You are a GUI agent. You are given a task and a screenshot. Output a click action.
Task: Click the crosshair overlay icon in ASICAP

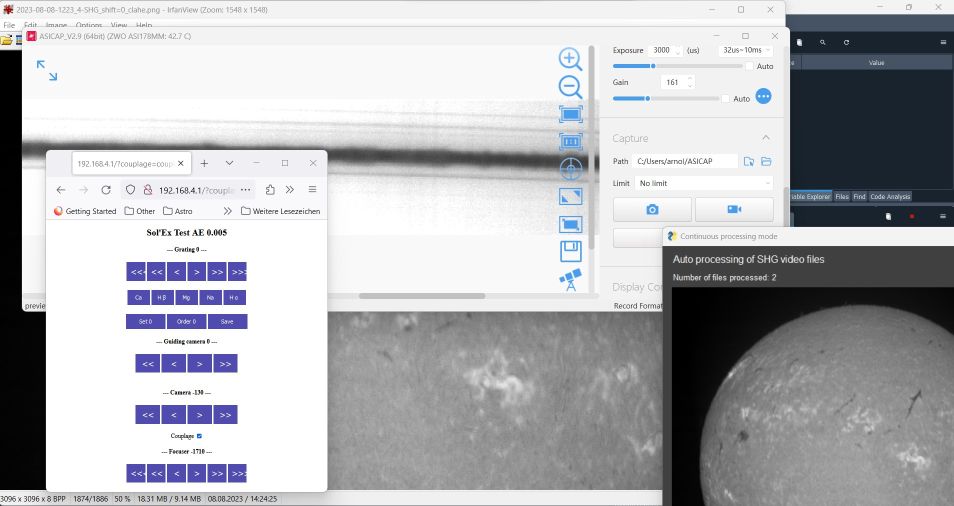[x=571, y=168]
